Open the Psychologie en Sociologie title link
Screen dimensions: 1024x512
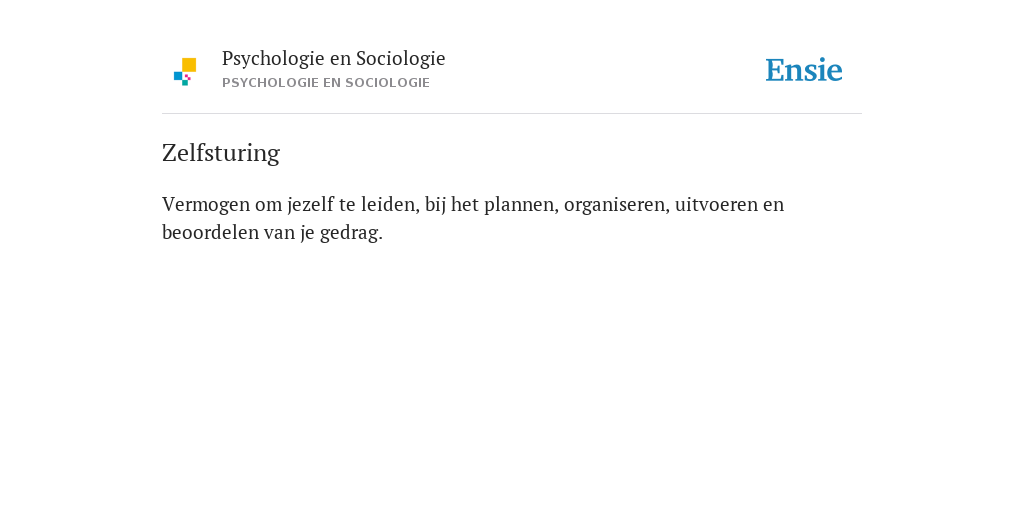(333, 59)
